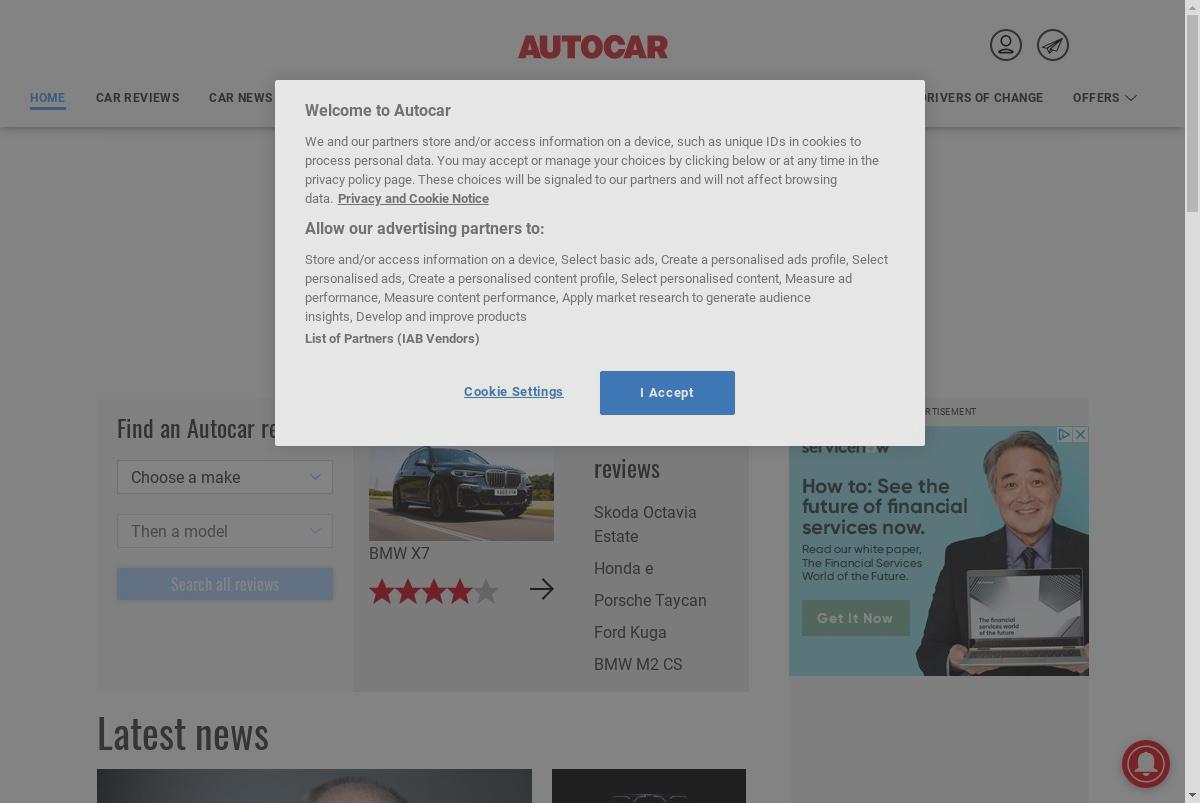Click the Autocar logo
This screenshot has height=803, width=1200.
593,46
